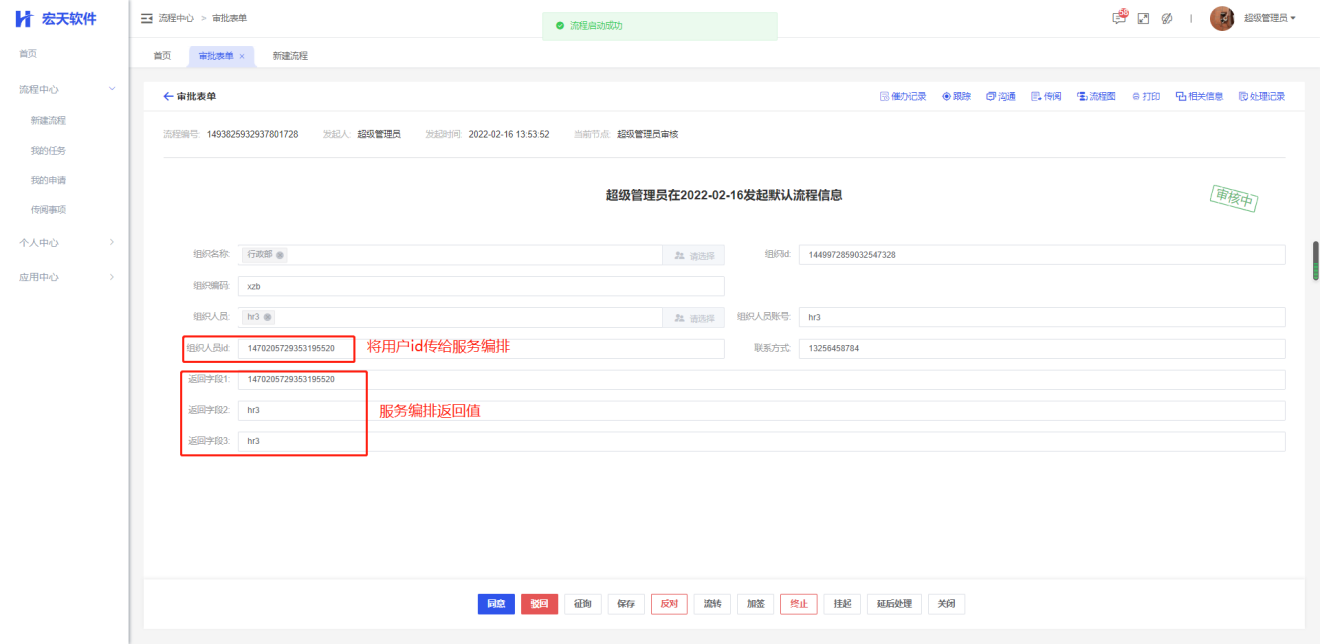Click the 联系方式 input field
This screenshot has width=1320, height=644.
1041,349
